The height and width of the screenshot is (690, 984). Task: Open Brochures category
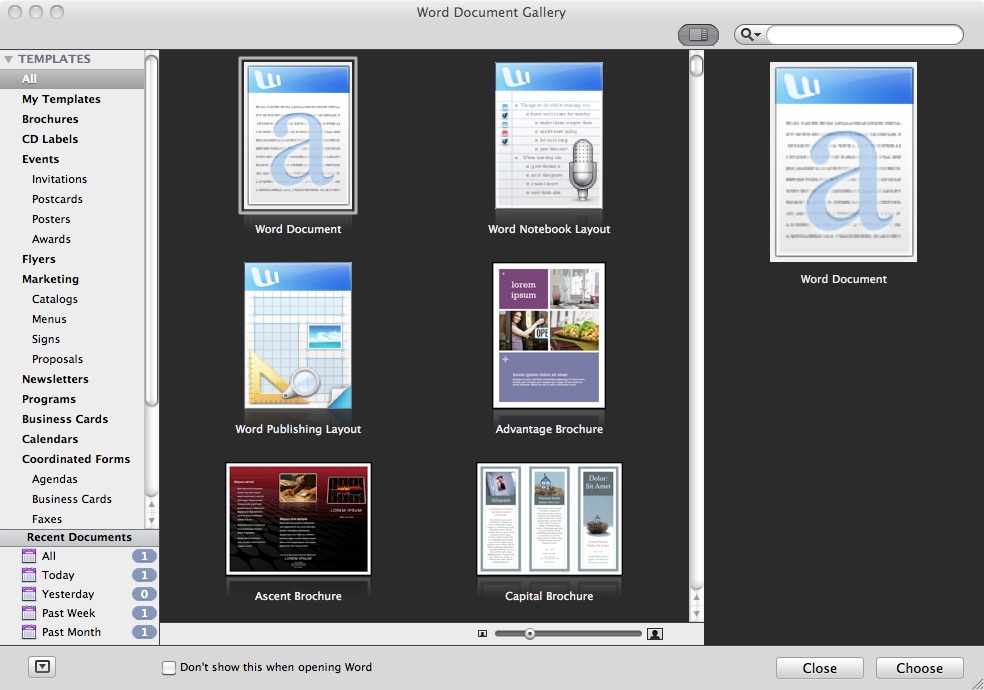(x=50, y=119)
